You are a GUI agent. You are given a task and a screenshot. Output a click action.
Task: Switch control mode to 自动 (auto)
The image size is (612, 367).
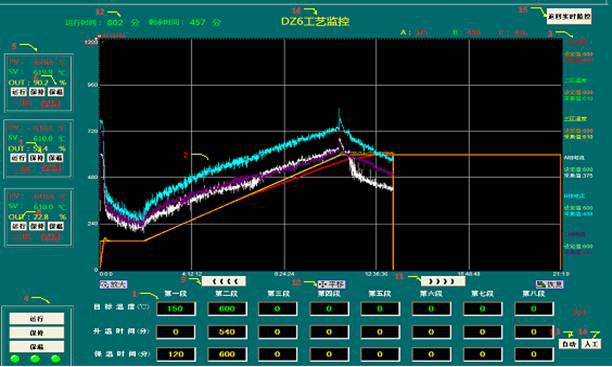(569, 344)
